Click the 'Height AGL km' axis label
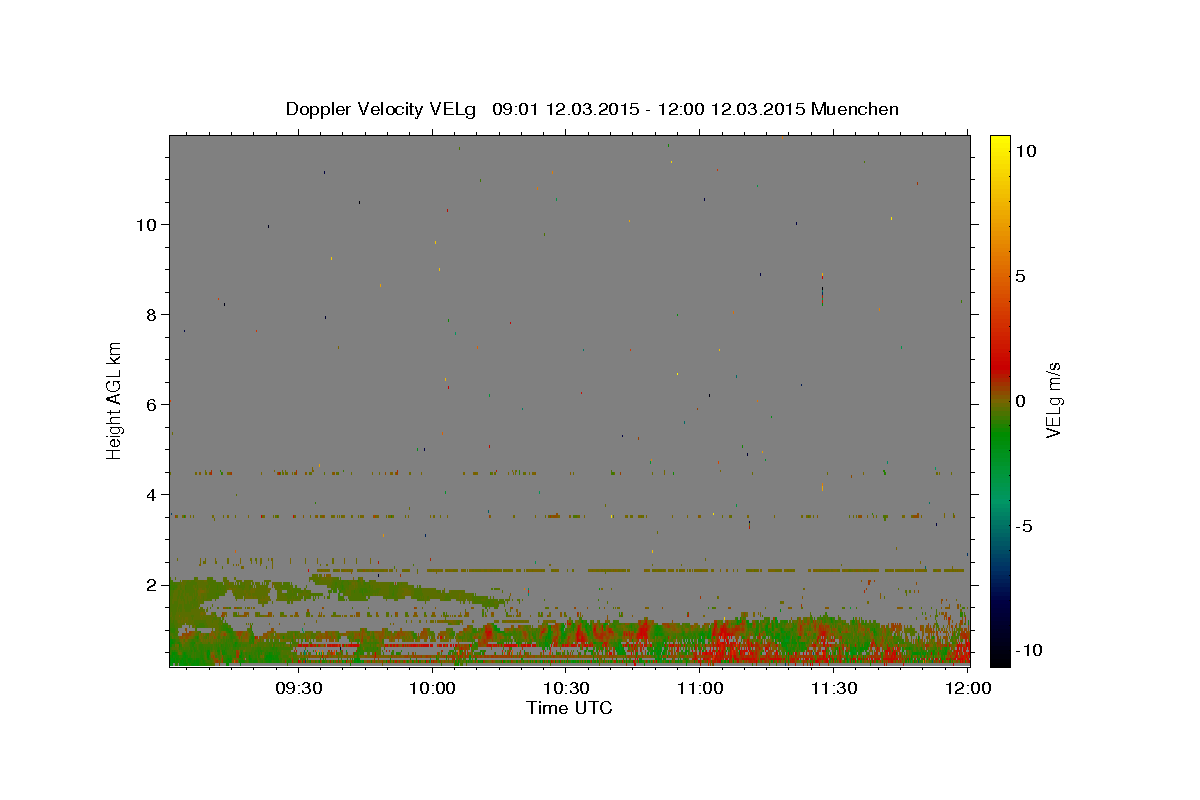 pos(115,400)
